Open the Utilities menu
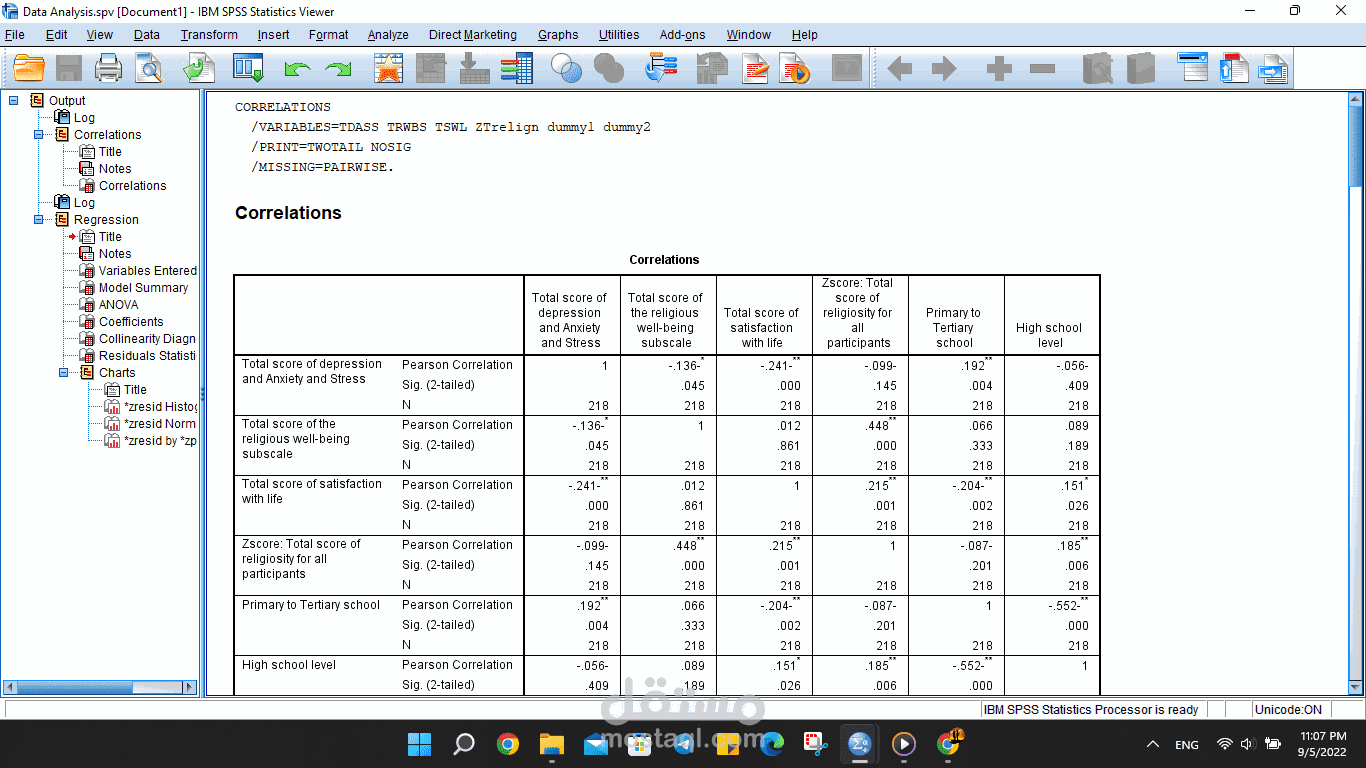The width and height of the screenshot is (1366, 768). [619, 34]
